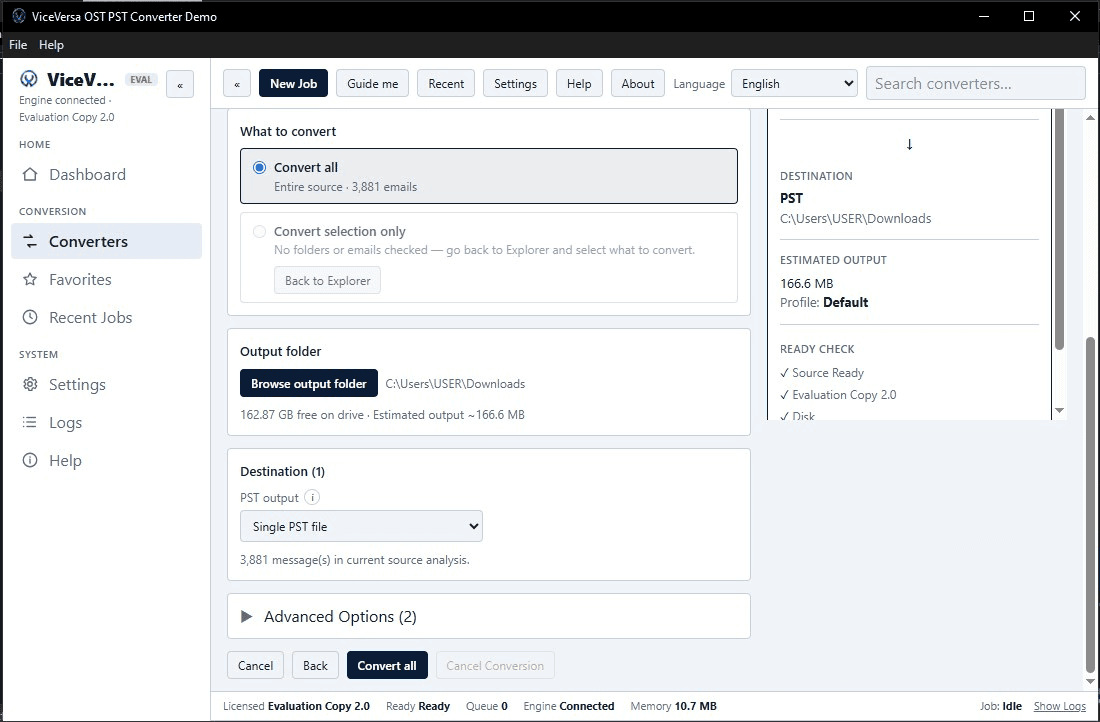Select the Convert all radio option
1100x722 pixels.
260,168
